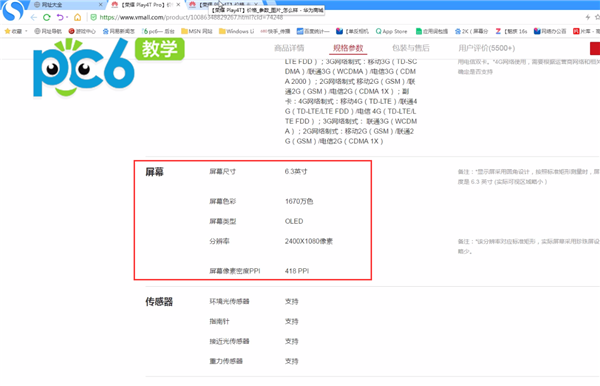
Task: Click the green security shield in the address bar
Action: (93, 17)
